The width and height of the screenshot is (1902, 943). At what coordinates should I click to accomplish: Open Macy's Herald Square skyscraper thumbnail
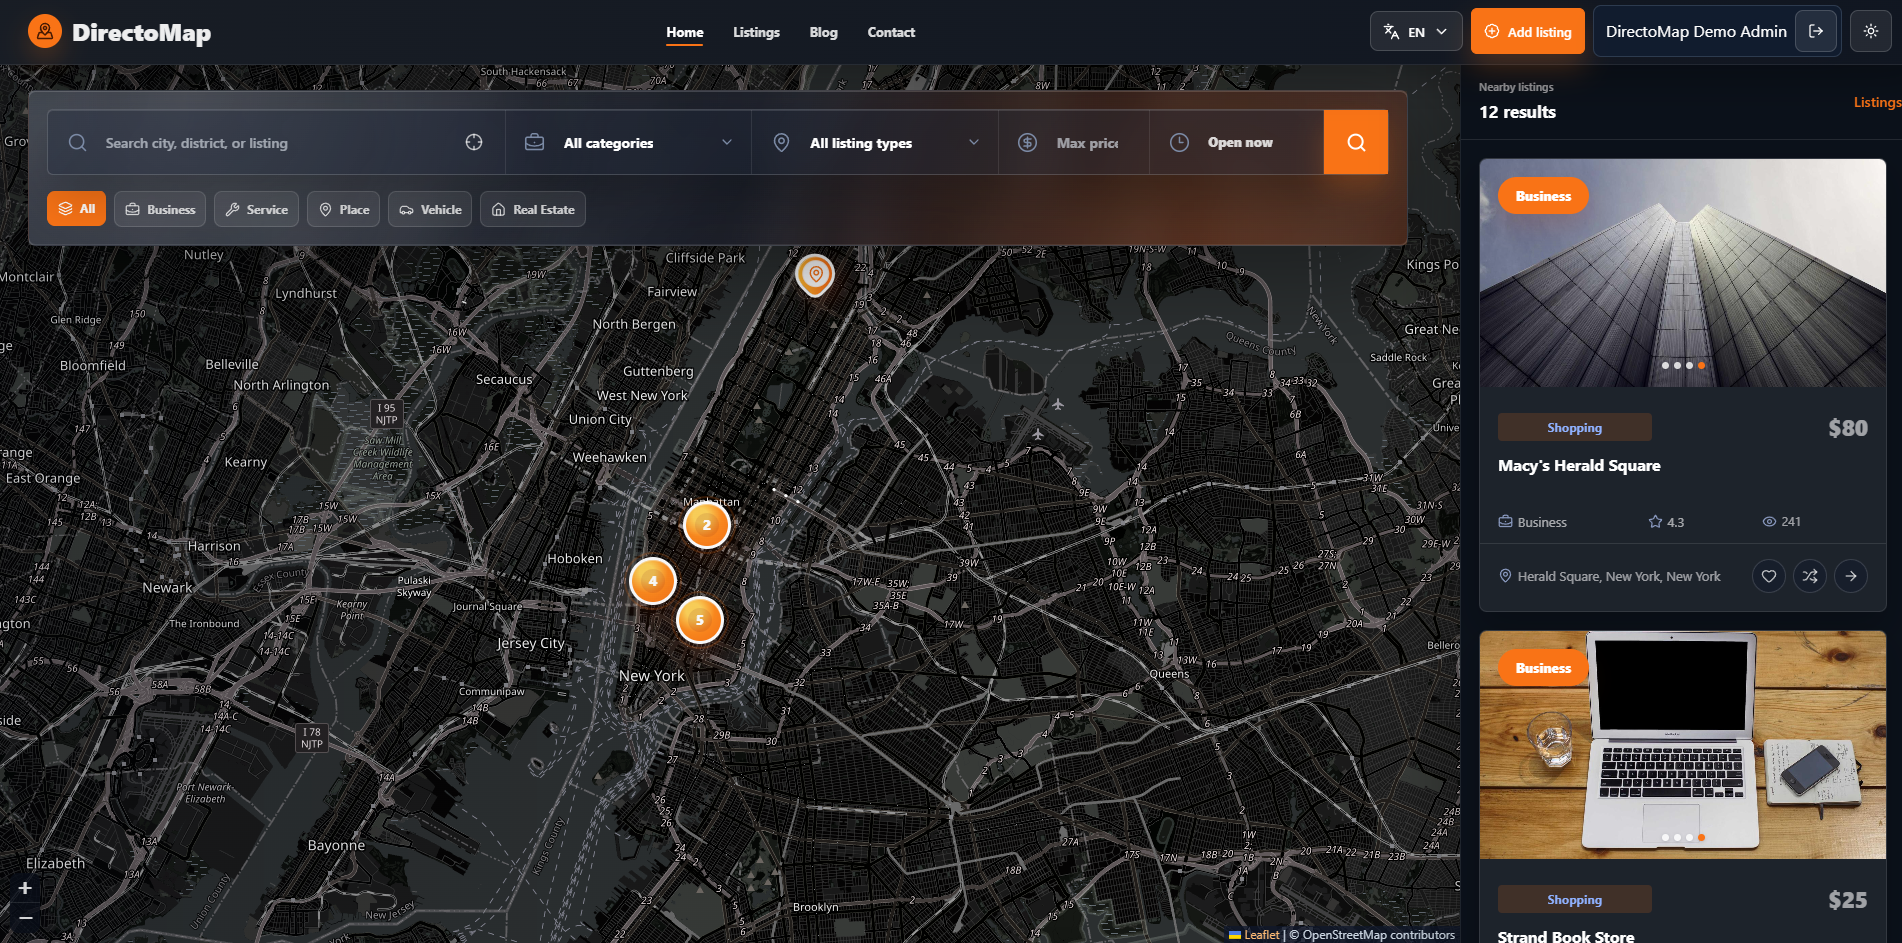pos(1683,273)
